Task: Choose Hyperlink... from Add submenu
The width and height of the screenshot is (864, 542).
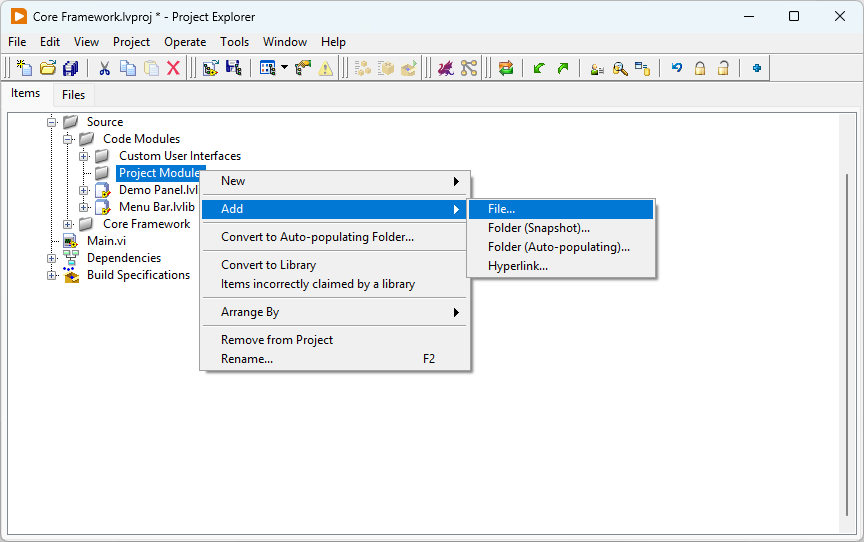Action: [560, 266]
